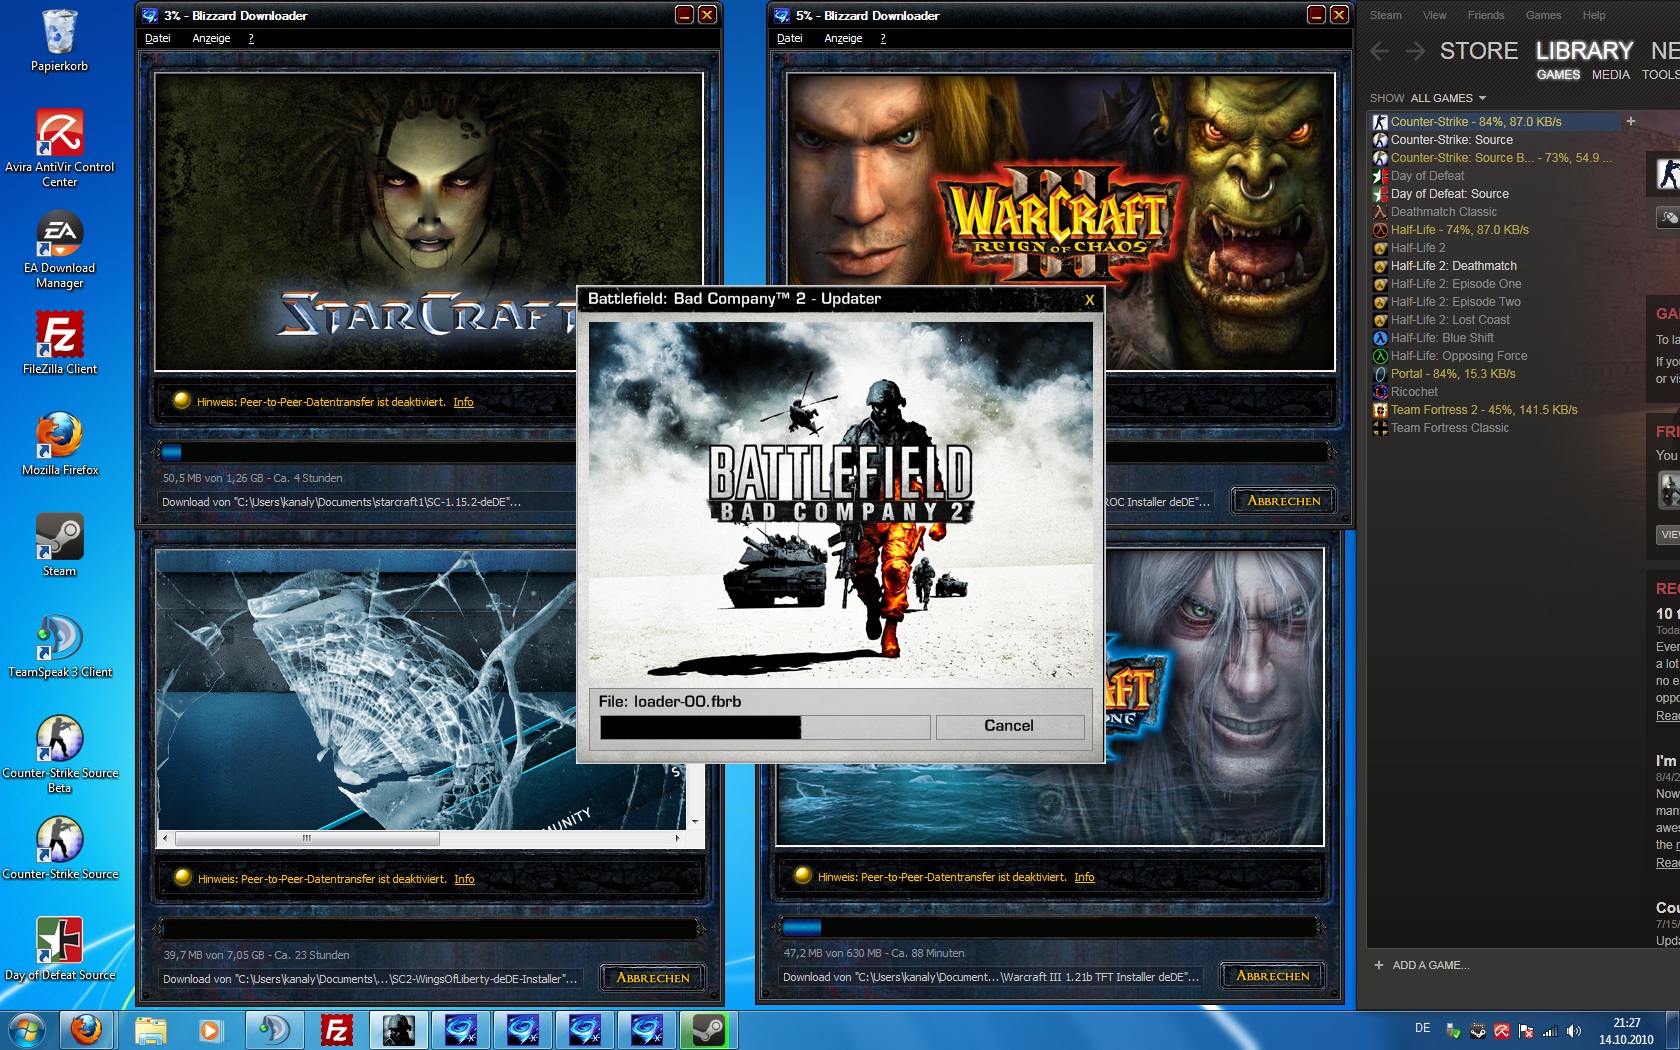Screen dimensions: 1680x1050
Task: Cancel the Battlefield Bad Company 2 update
Action: tap(1009, 726)
